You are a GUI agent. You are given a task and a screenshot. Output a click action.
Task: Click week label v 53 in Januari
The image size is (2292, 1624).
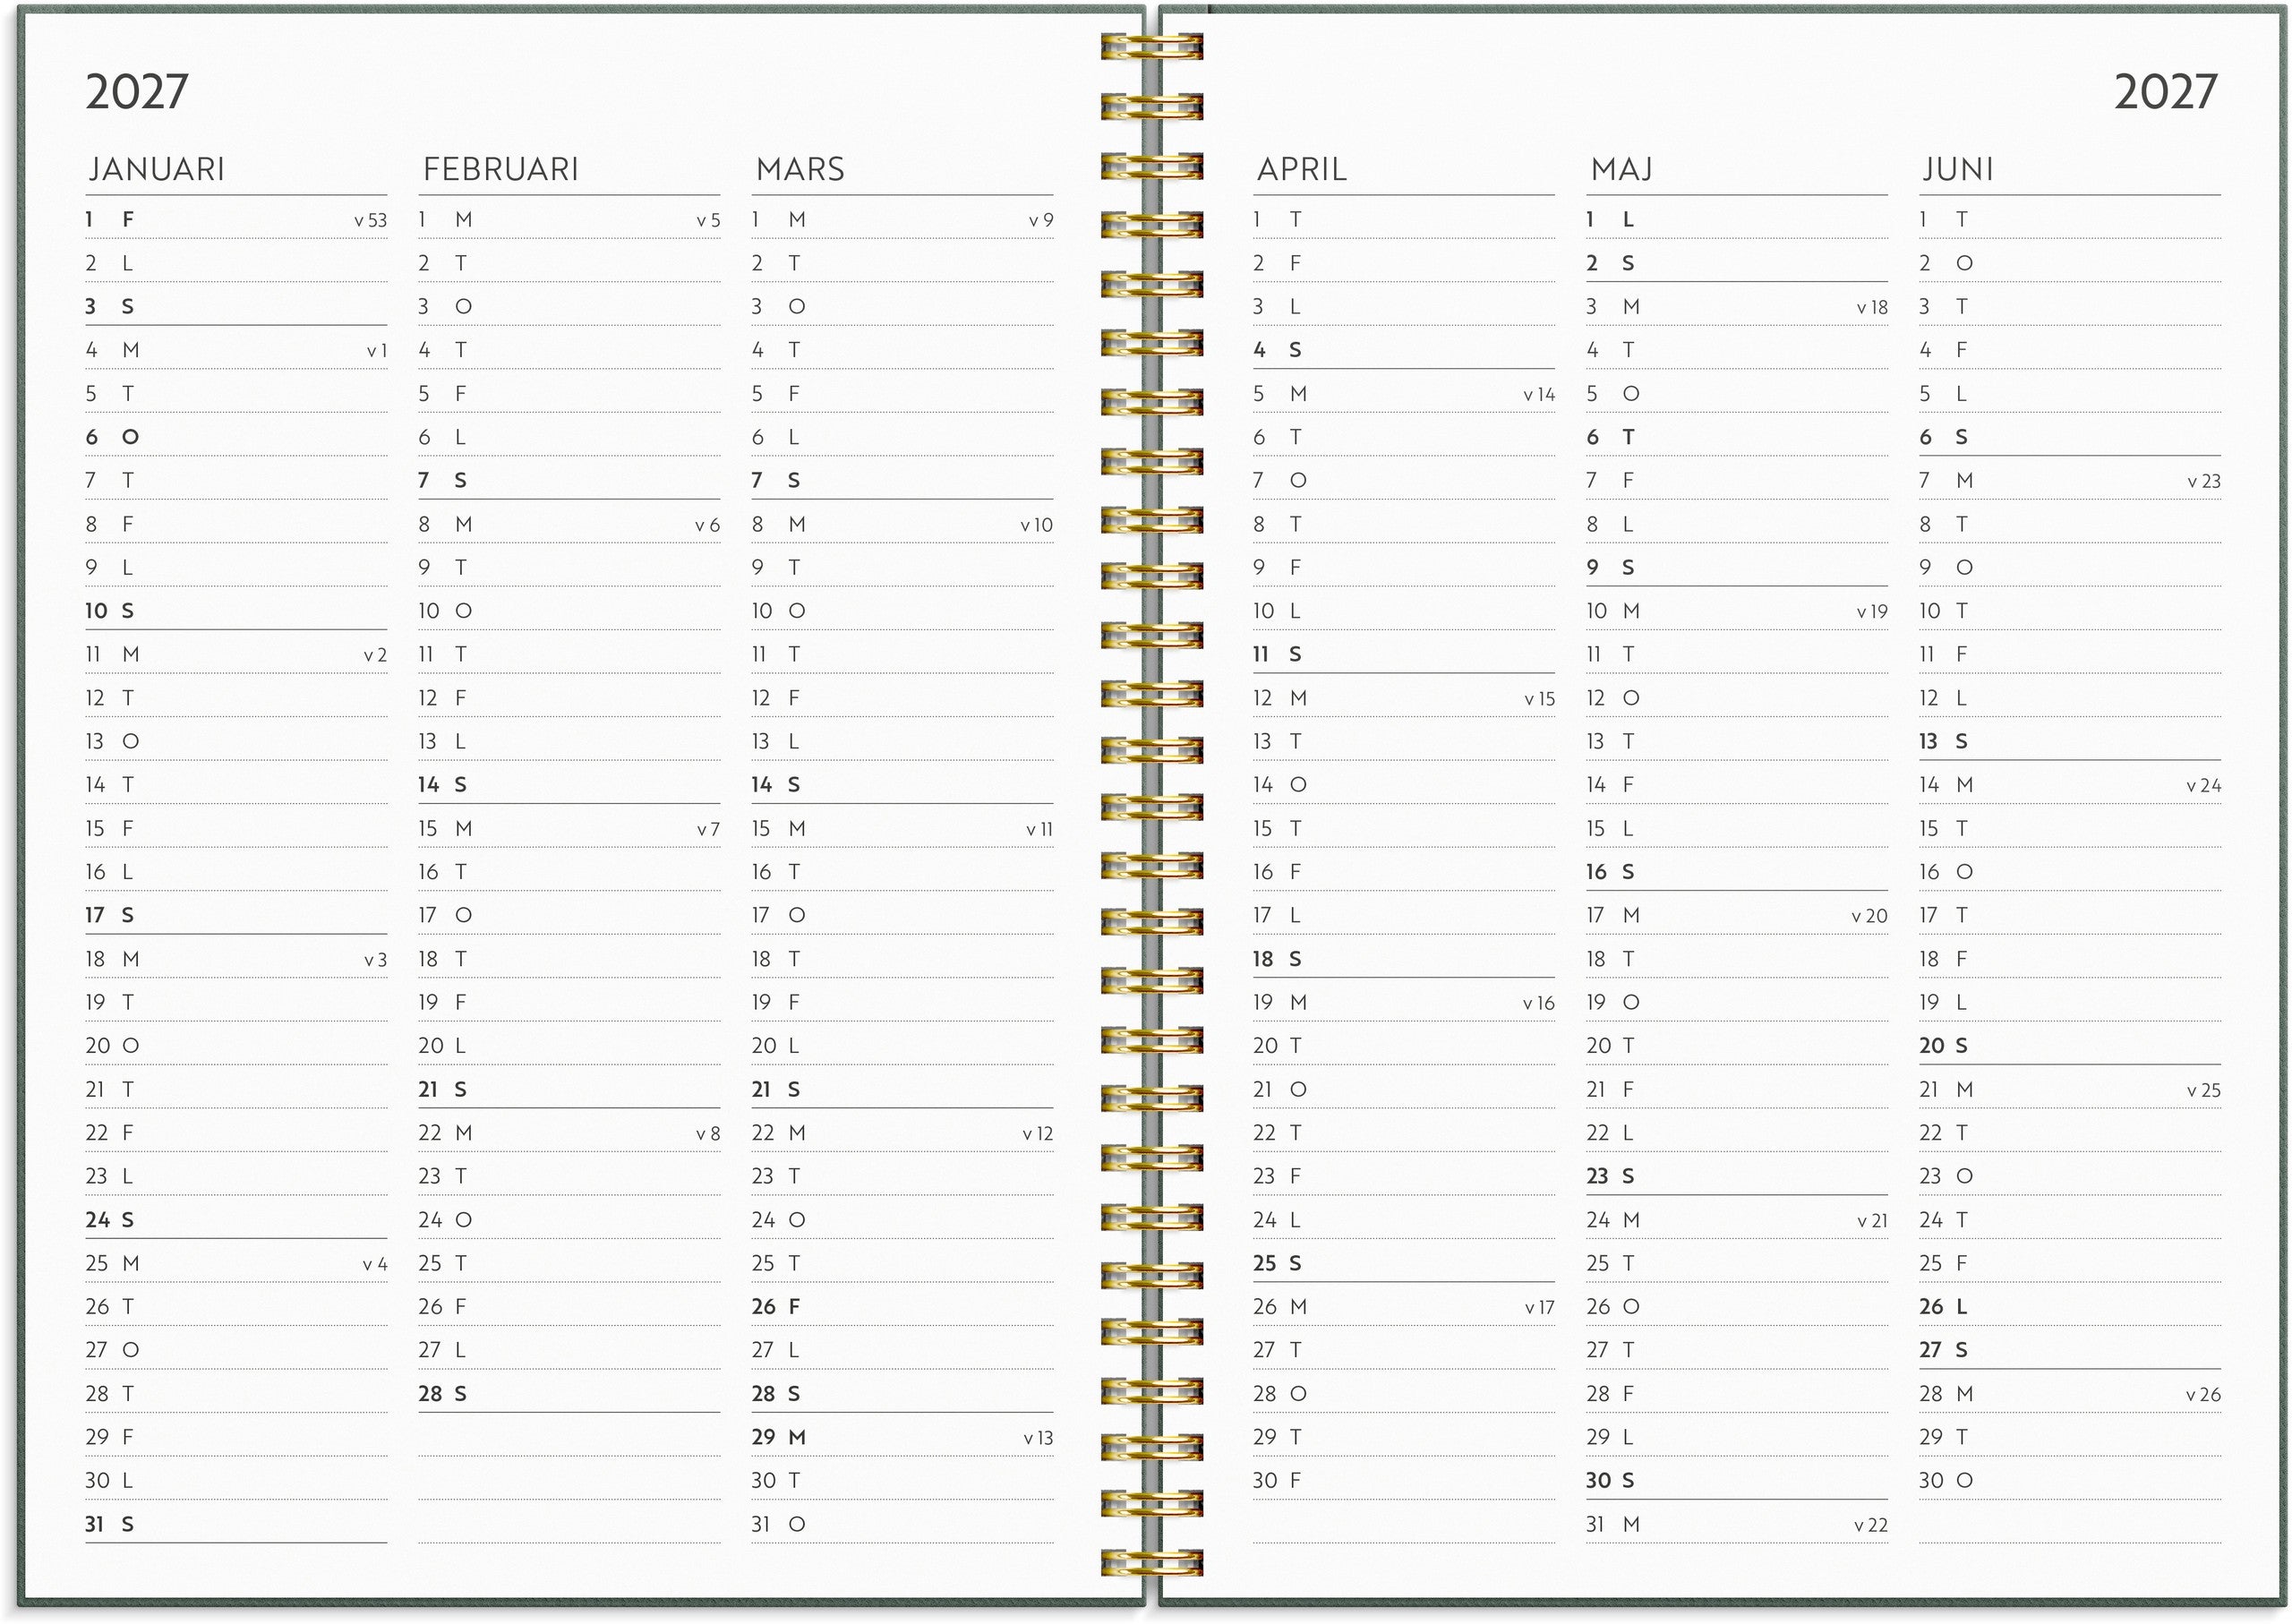(370, 221)
